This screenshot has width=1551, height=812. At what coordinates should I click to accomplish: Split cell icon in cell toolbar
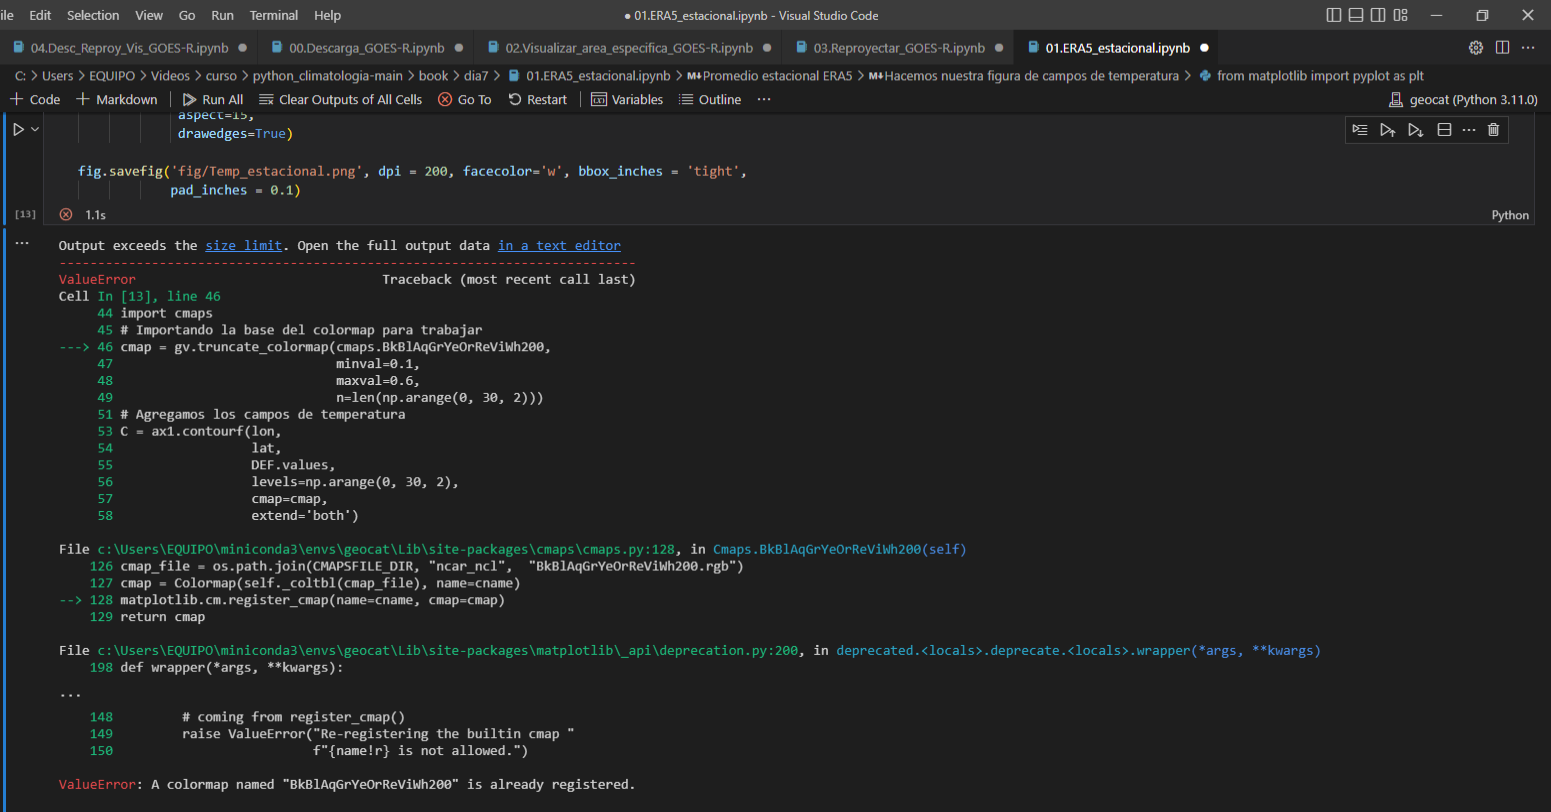[1443, 129]
